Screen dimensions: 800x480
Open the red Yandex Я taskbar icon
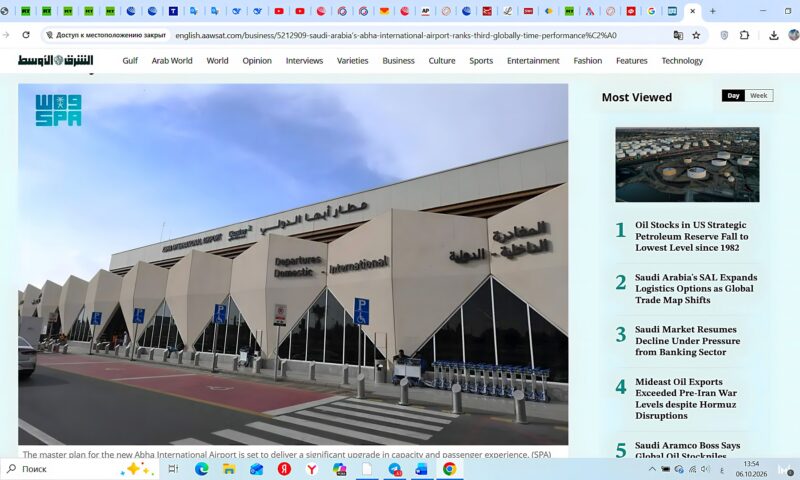[284, 469]
